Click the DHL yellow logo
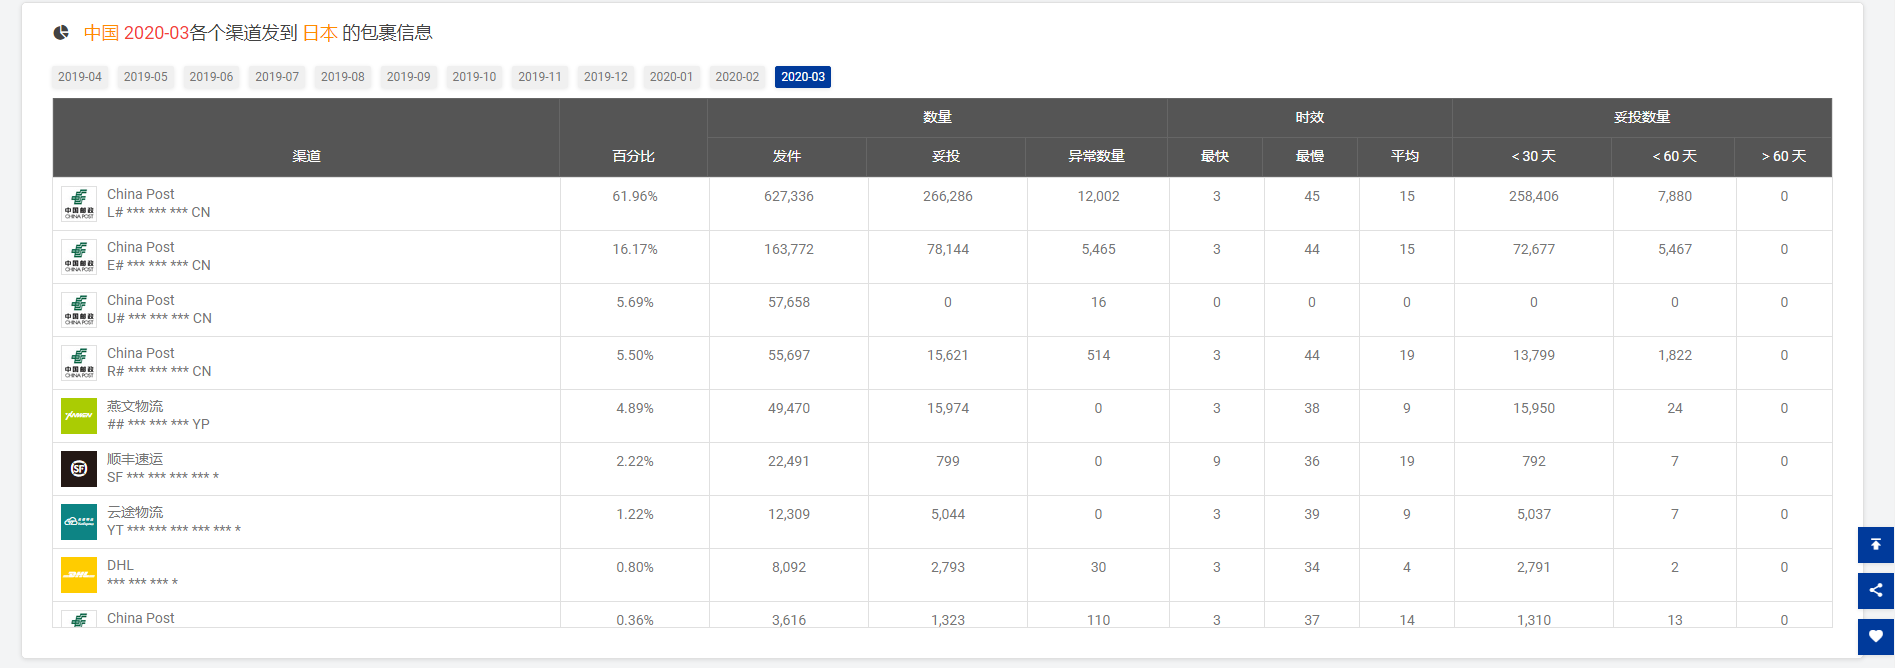1895x668 pixels. coord(79,574)
